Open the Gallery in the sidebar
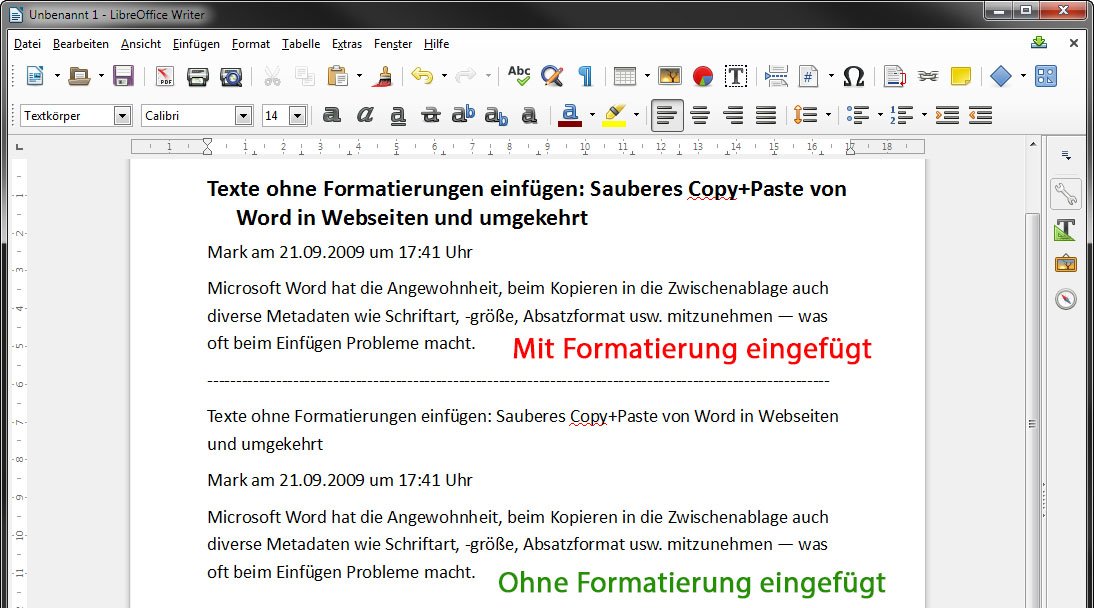 point(1065,263)
